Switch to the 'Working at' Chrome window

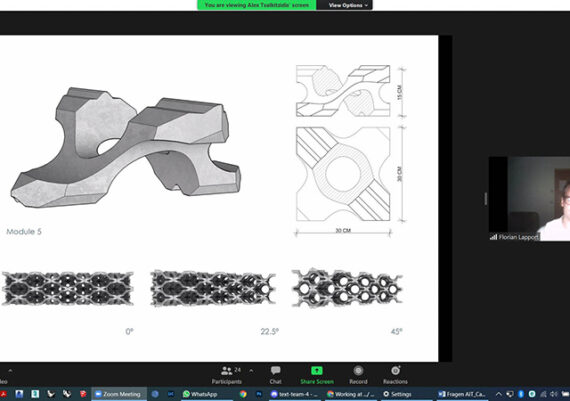[351, 394]
